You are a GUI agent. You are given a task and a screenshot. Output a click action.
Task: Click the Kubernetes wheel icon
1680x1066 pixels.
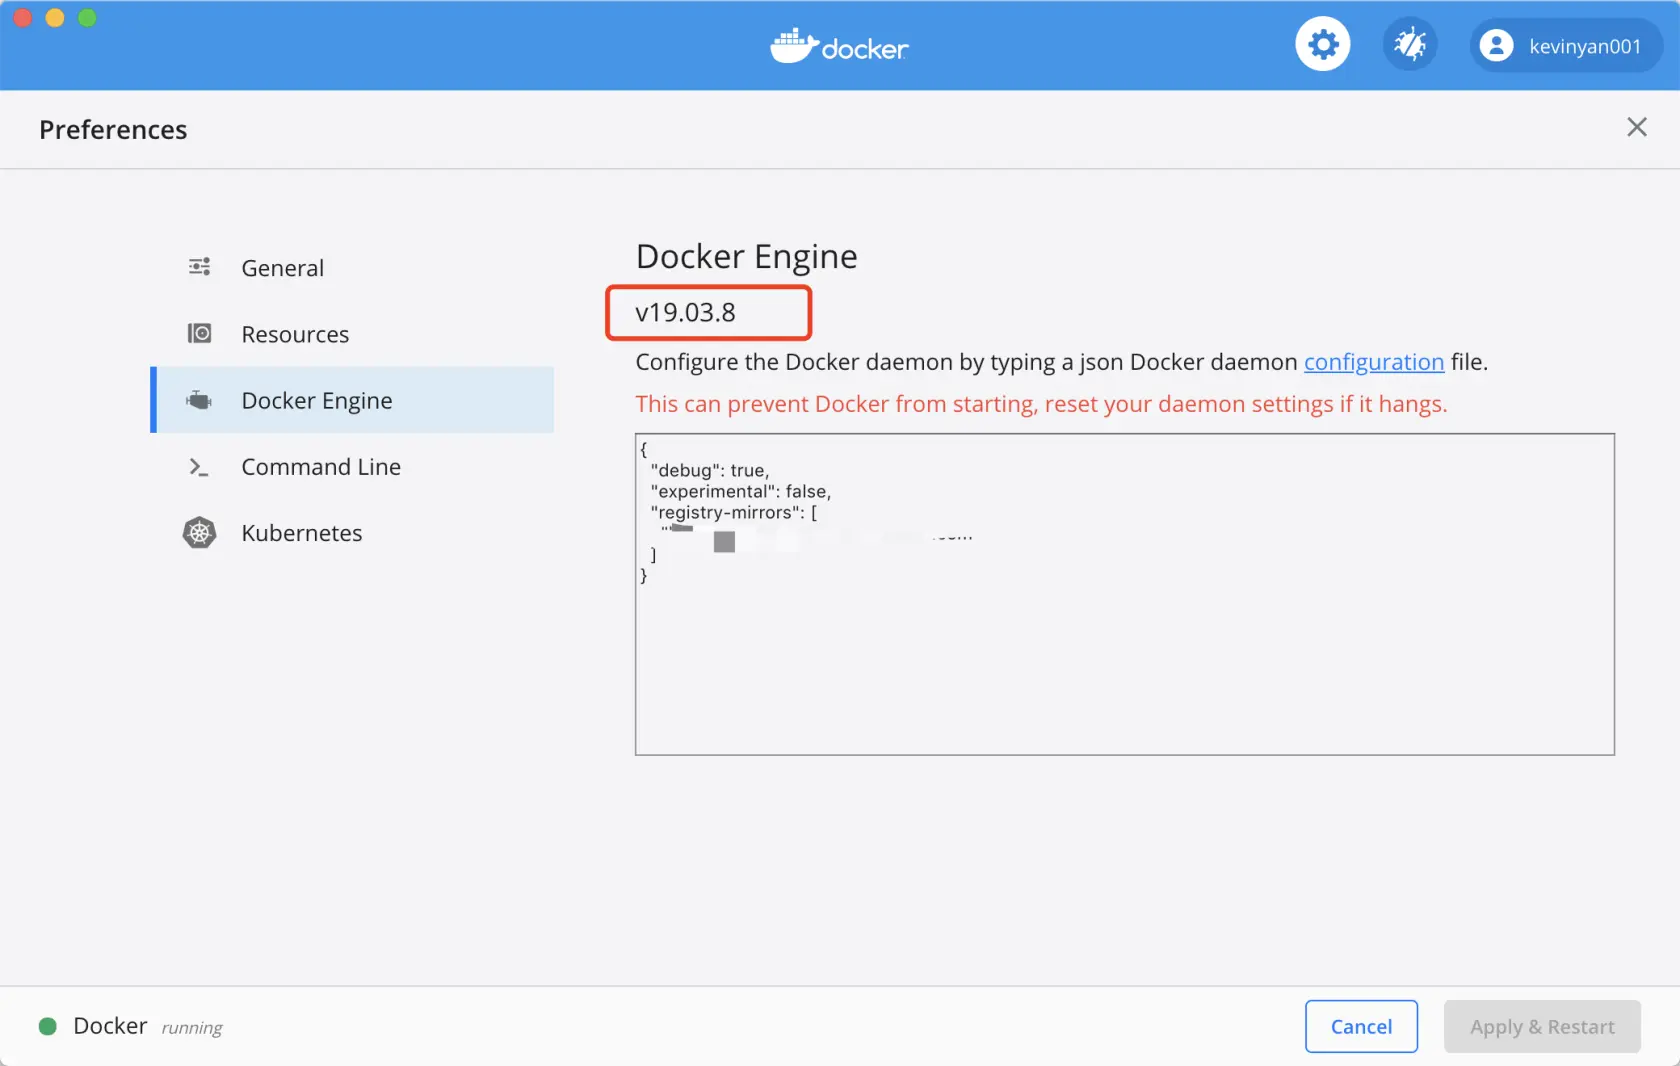pyautogui.click(x=200, y=533)
